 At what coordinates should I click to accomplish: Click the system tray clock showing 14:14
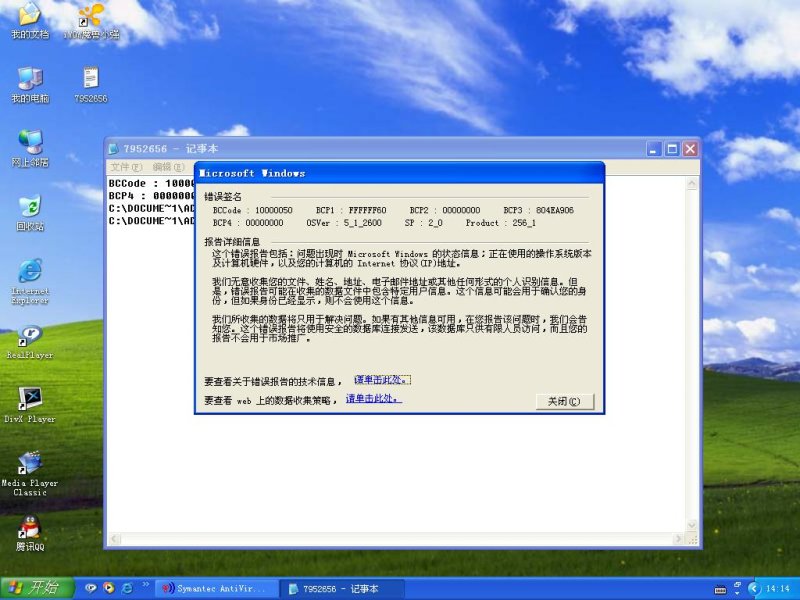click(x=776, y=589)
